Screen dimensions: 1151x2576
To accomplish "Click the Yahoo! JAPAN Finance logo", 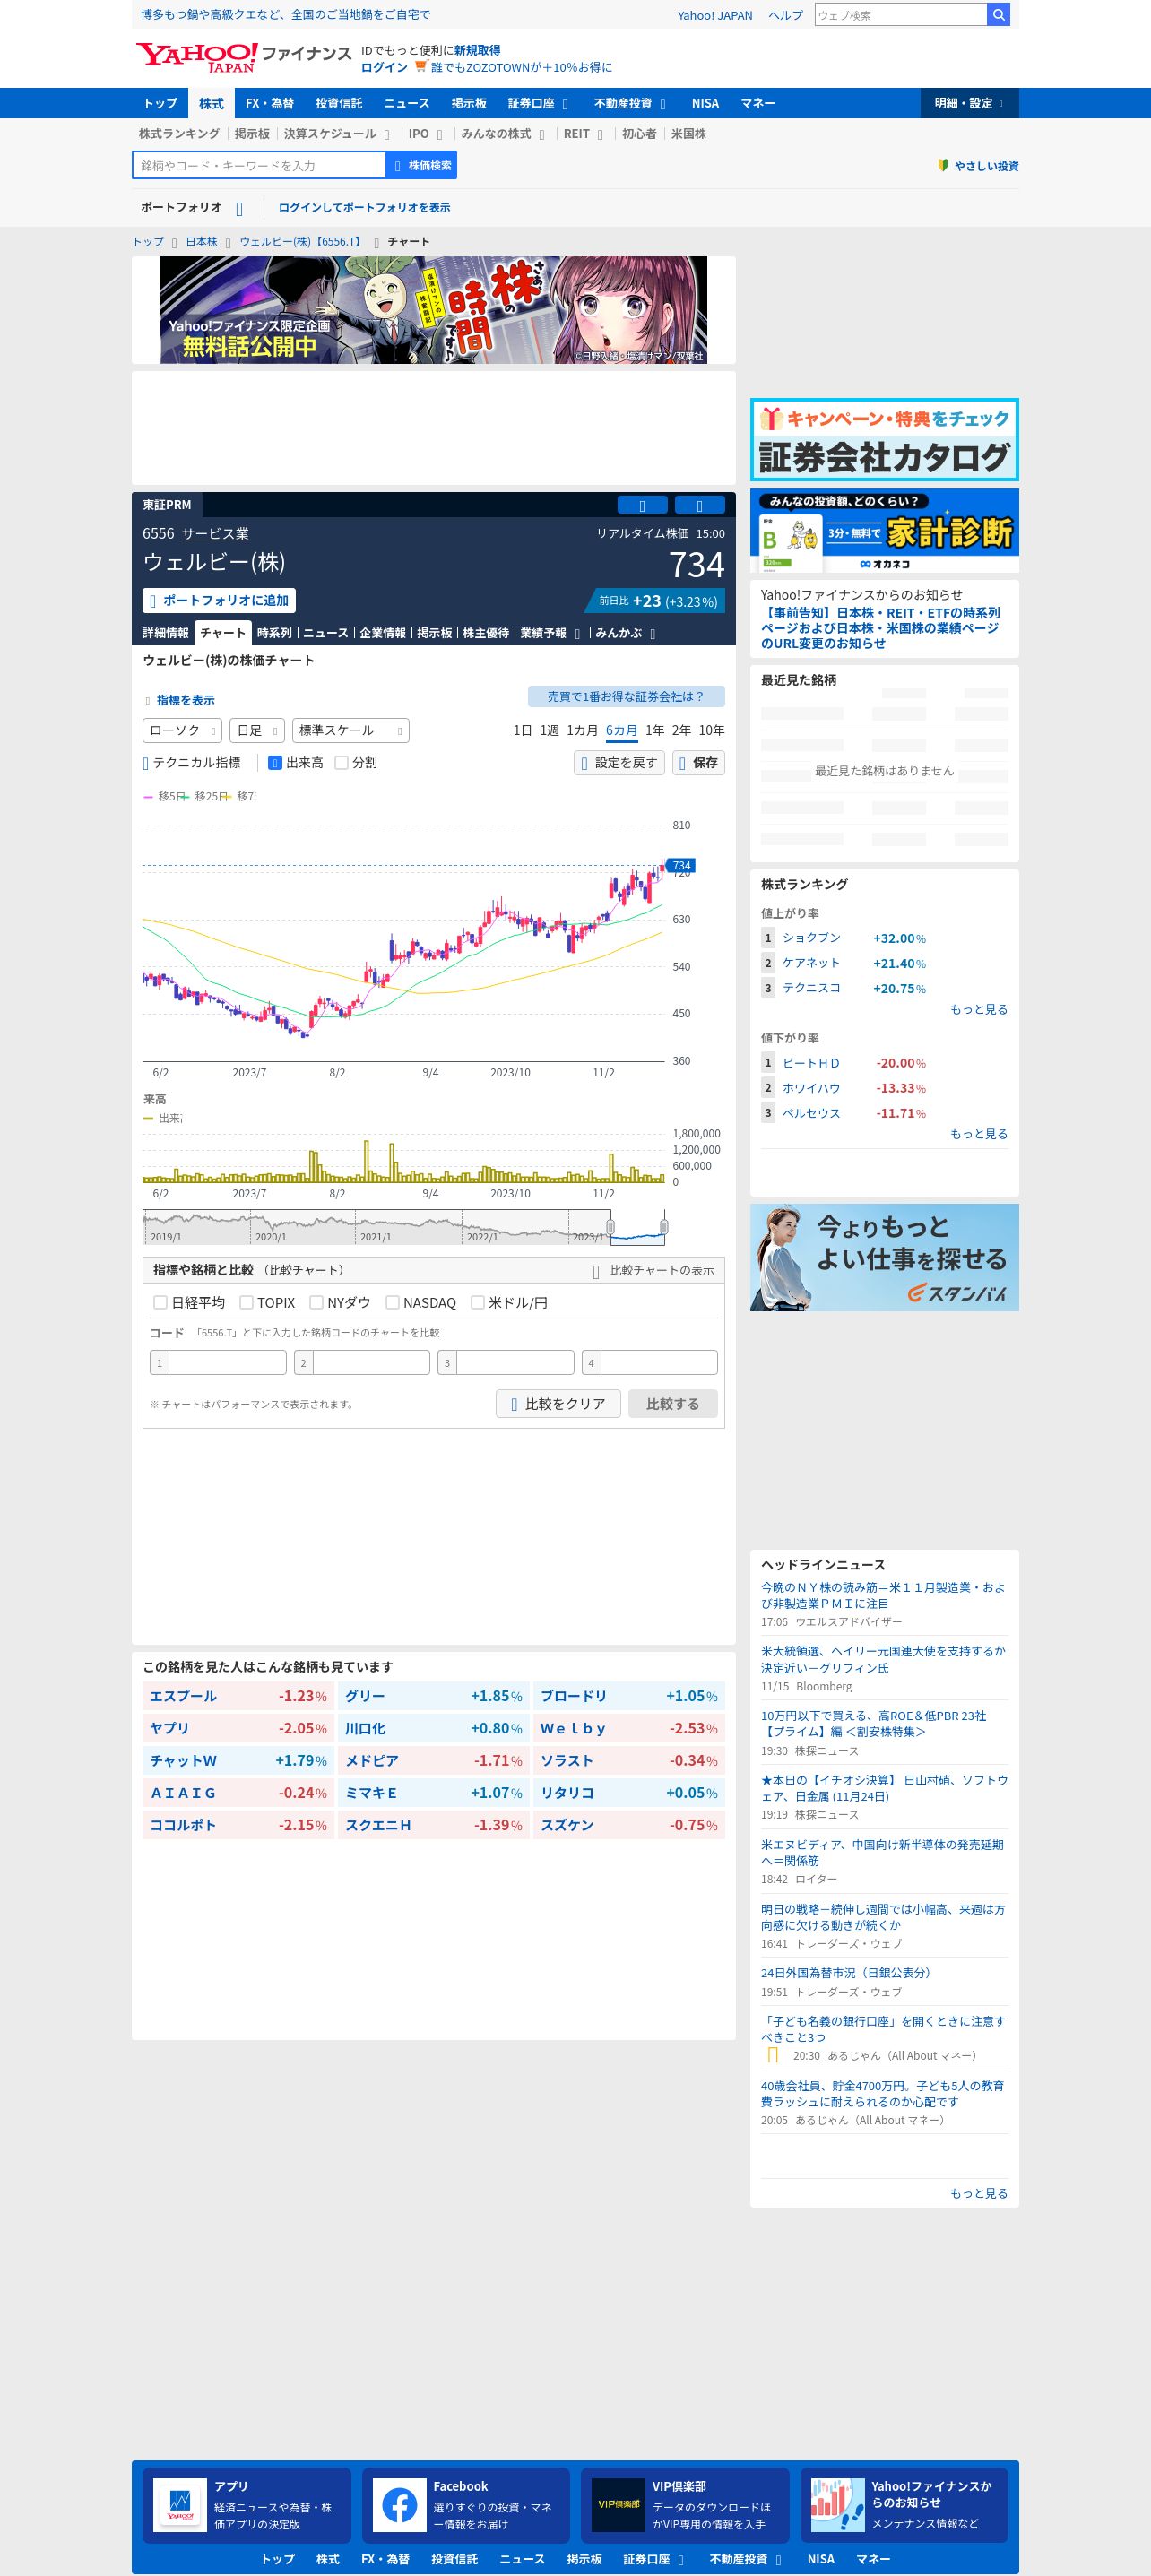I will pyautogui.click(x=244, y=57).
